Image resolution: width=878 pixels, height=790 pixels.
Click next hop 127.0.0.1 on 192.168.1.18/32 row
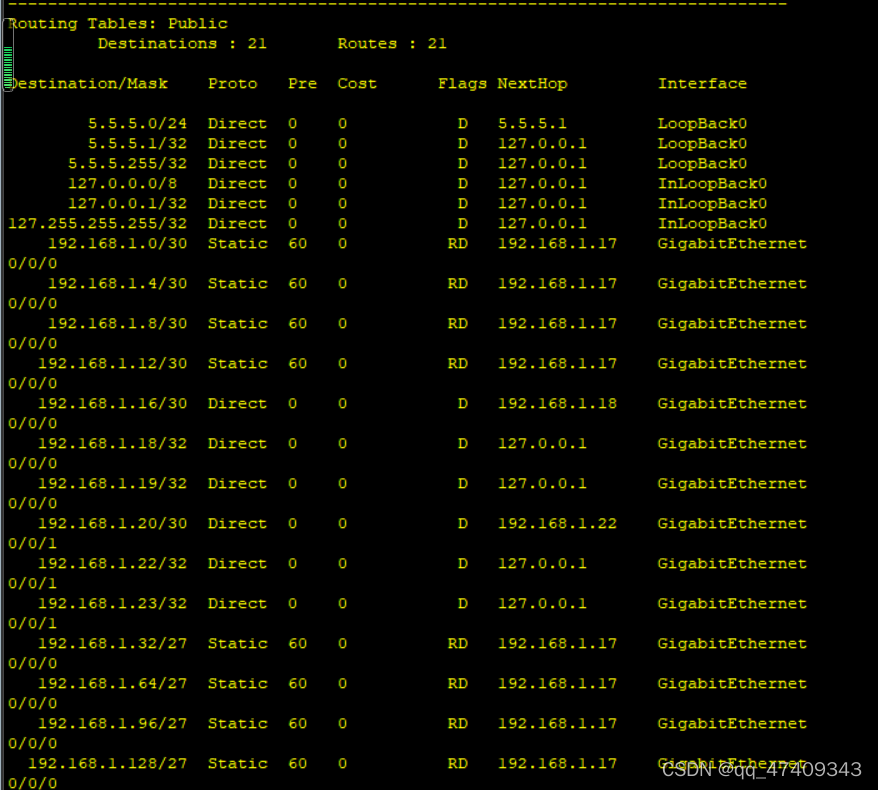(x=542, y=443)
